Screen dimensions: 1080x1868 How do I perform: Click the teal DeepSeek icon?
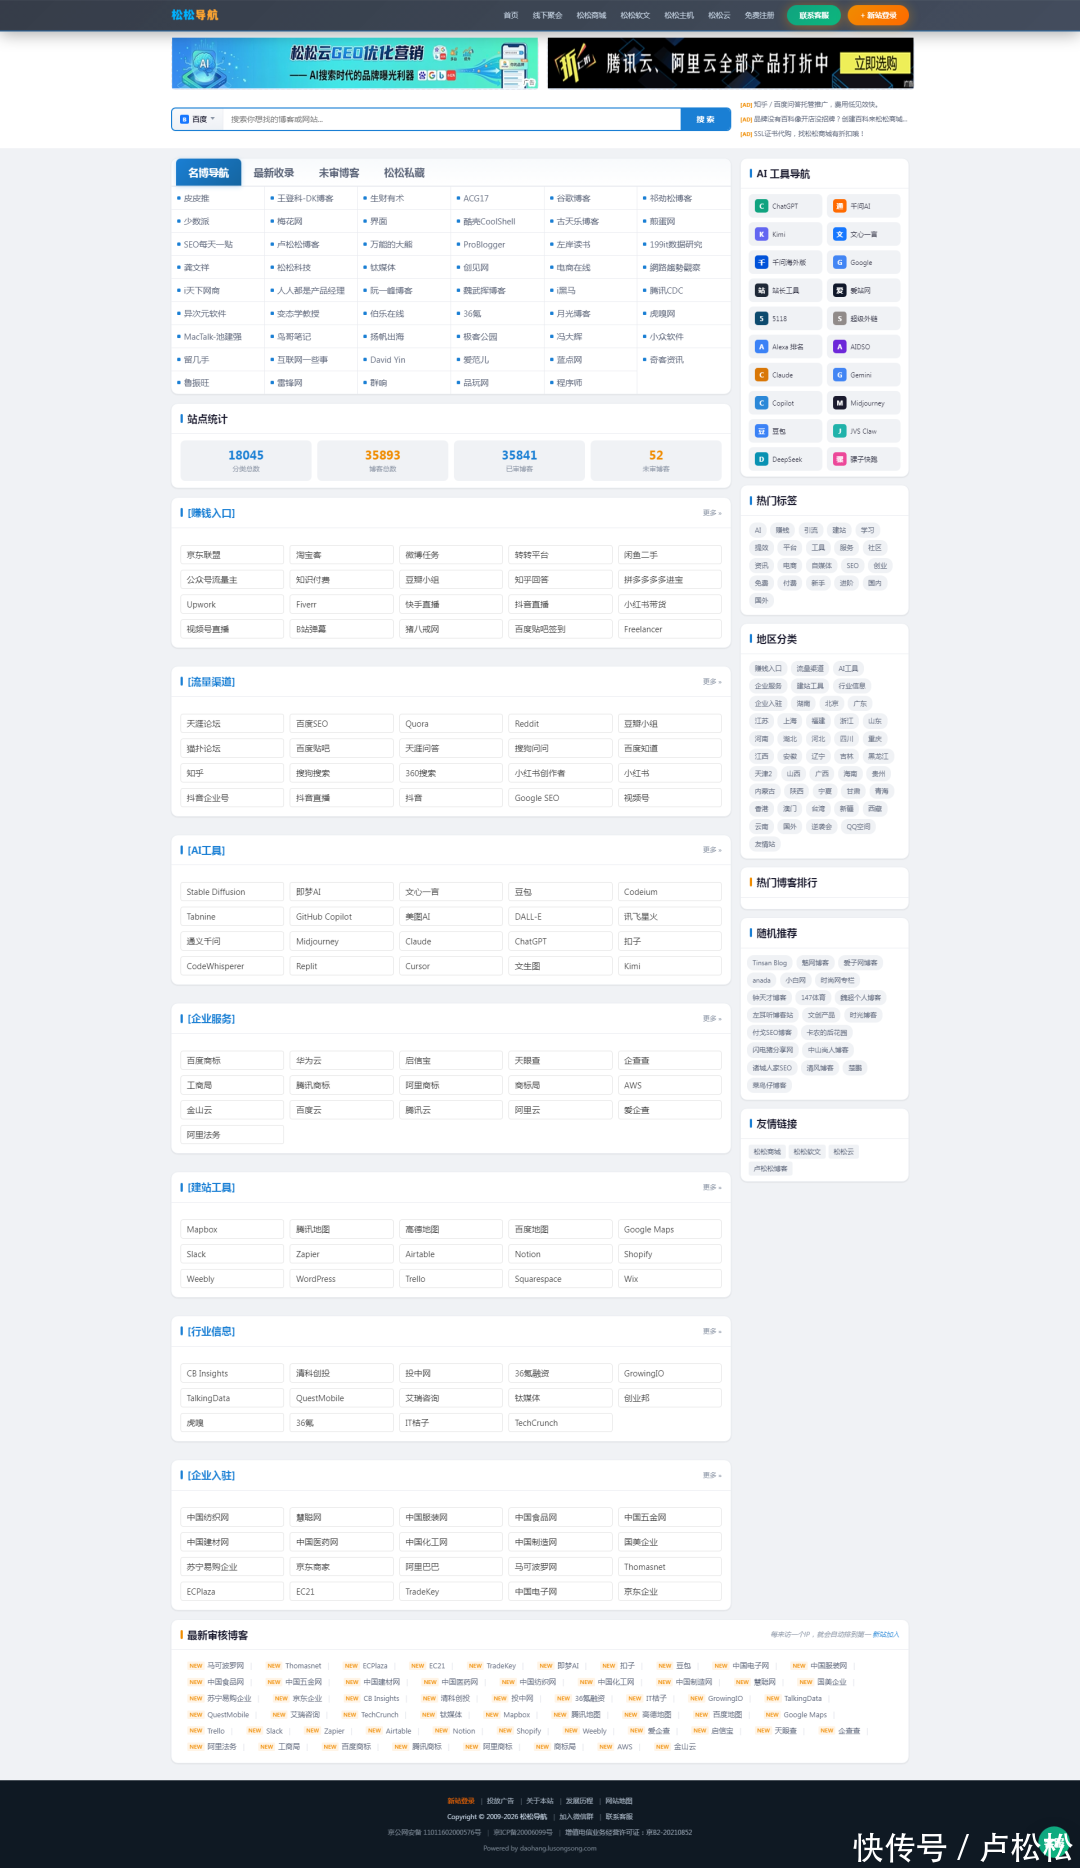[x=761, y=459]
